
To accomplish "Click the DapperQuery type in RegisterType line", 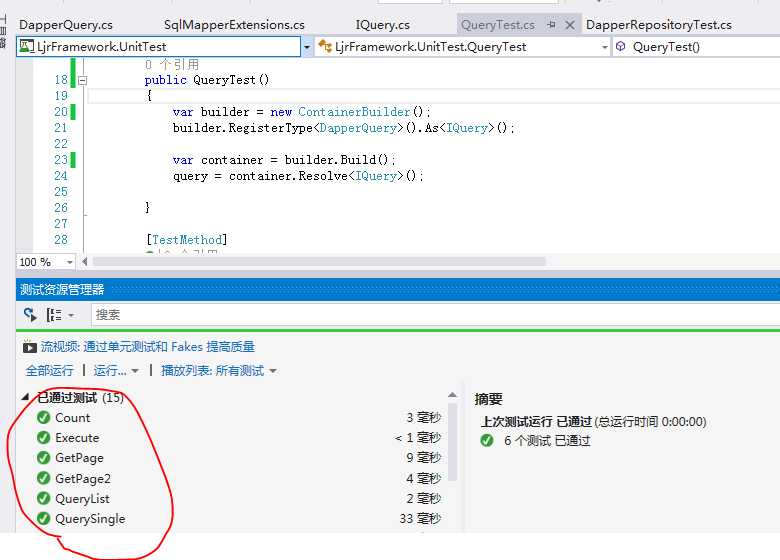I will [358, 128].
